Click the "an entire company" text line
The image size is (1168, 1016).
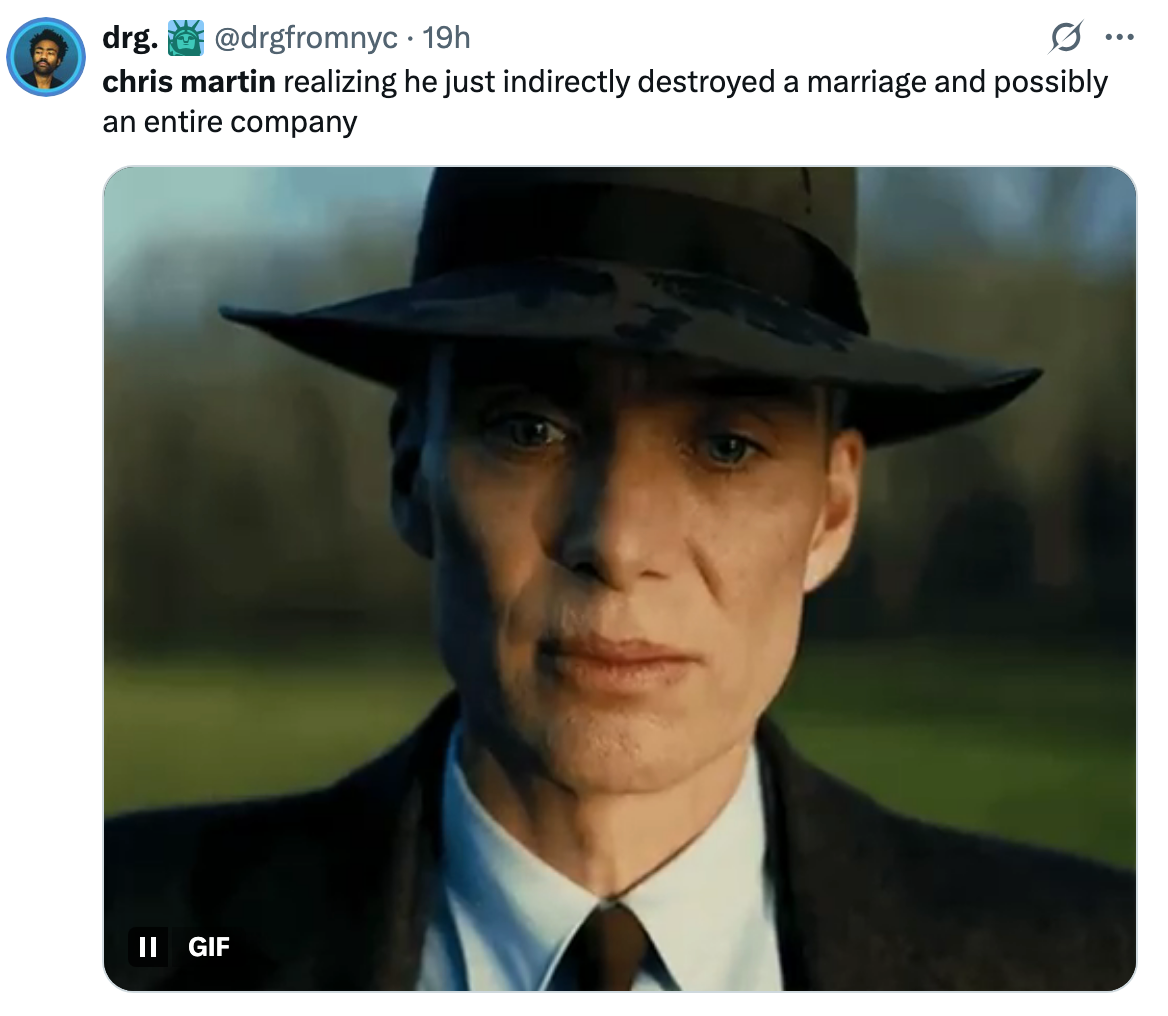(x=230, y=122)
